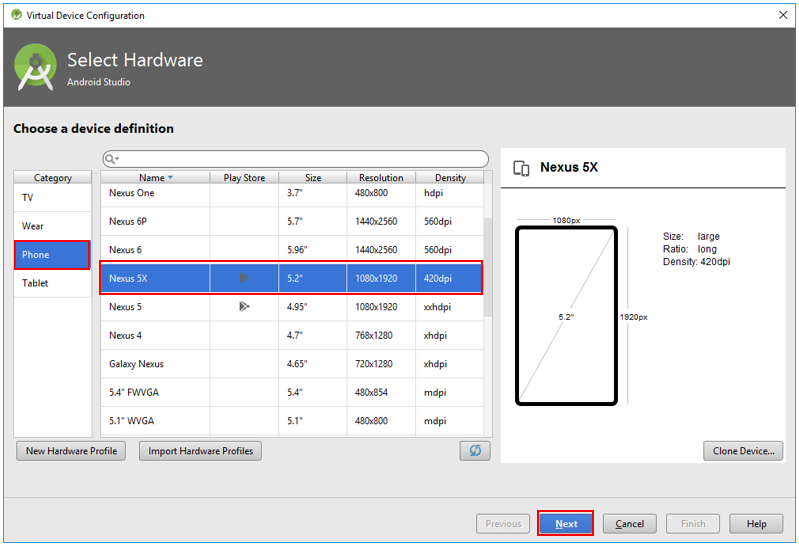Click the Resolution column header
The height and width of the screenshot is (546, 799).
[381, 177]
